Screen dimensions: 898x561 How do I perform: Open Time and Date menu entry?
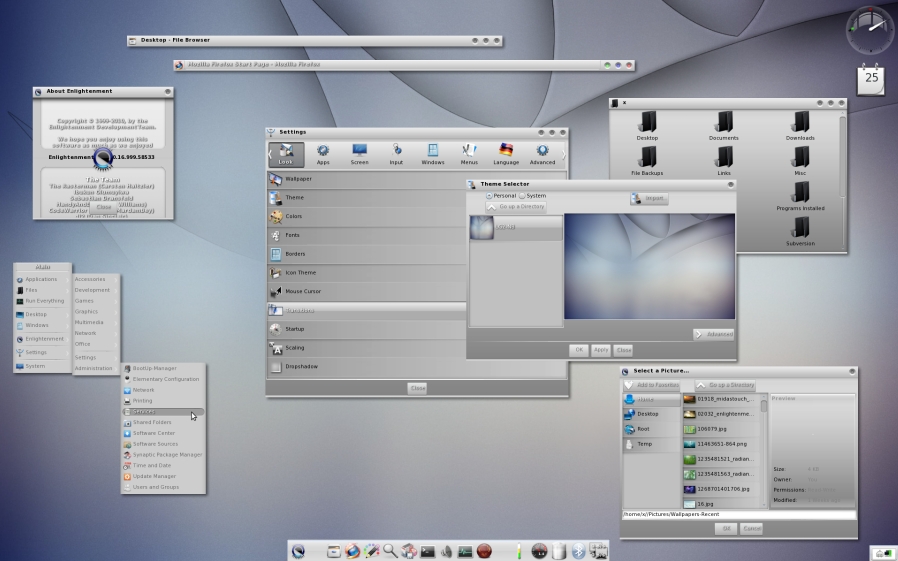[x=163, y=465]
